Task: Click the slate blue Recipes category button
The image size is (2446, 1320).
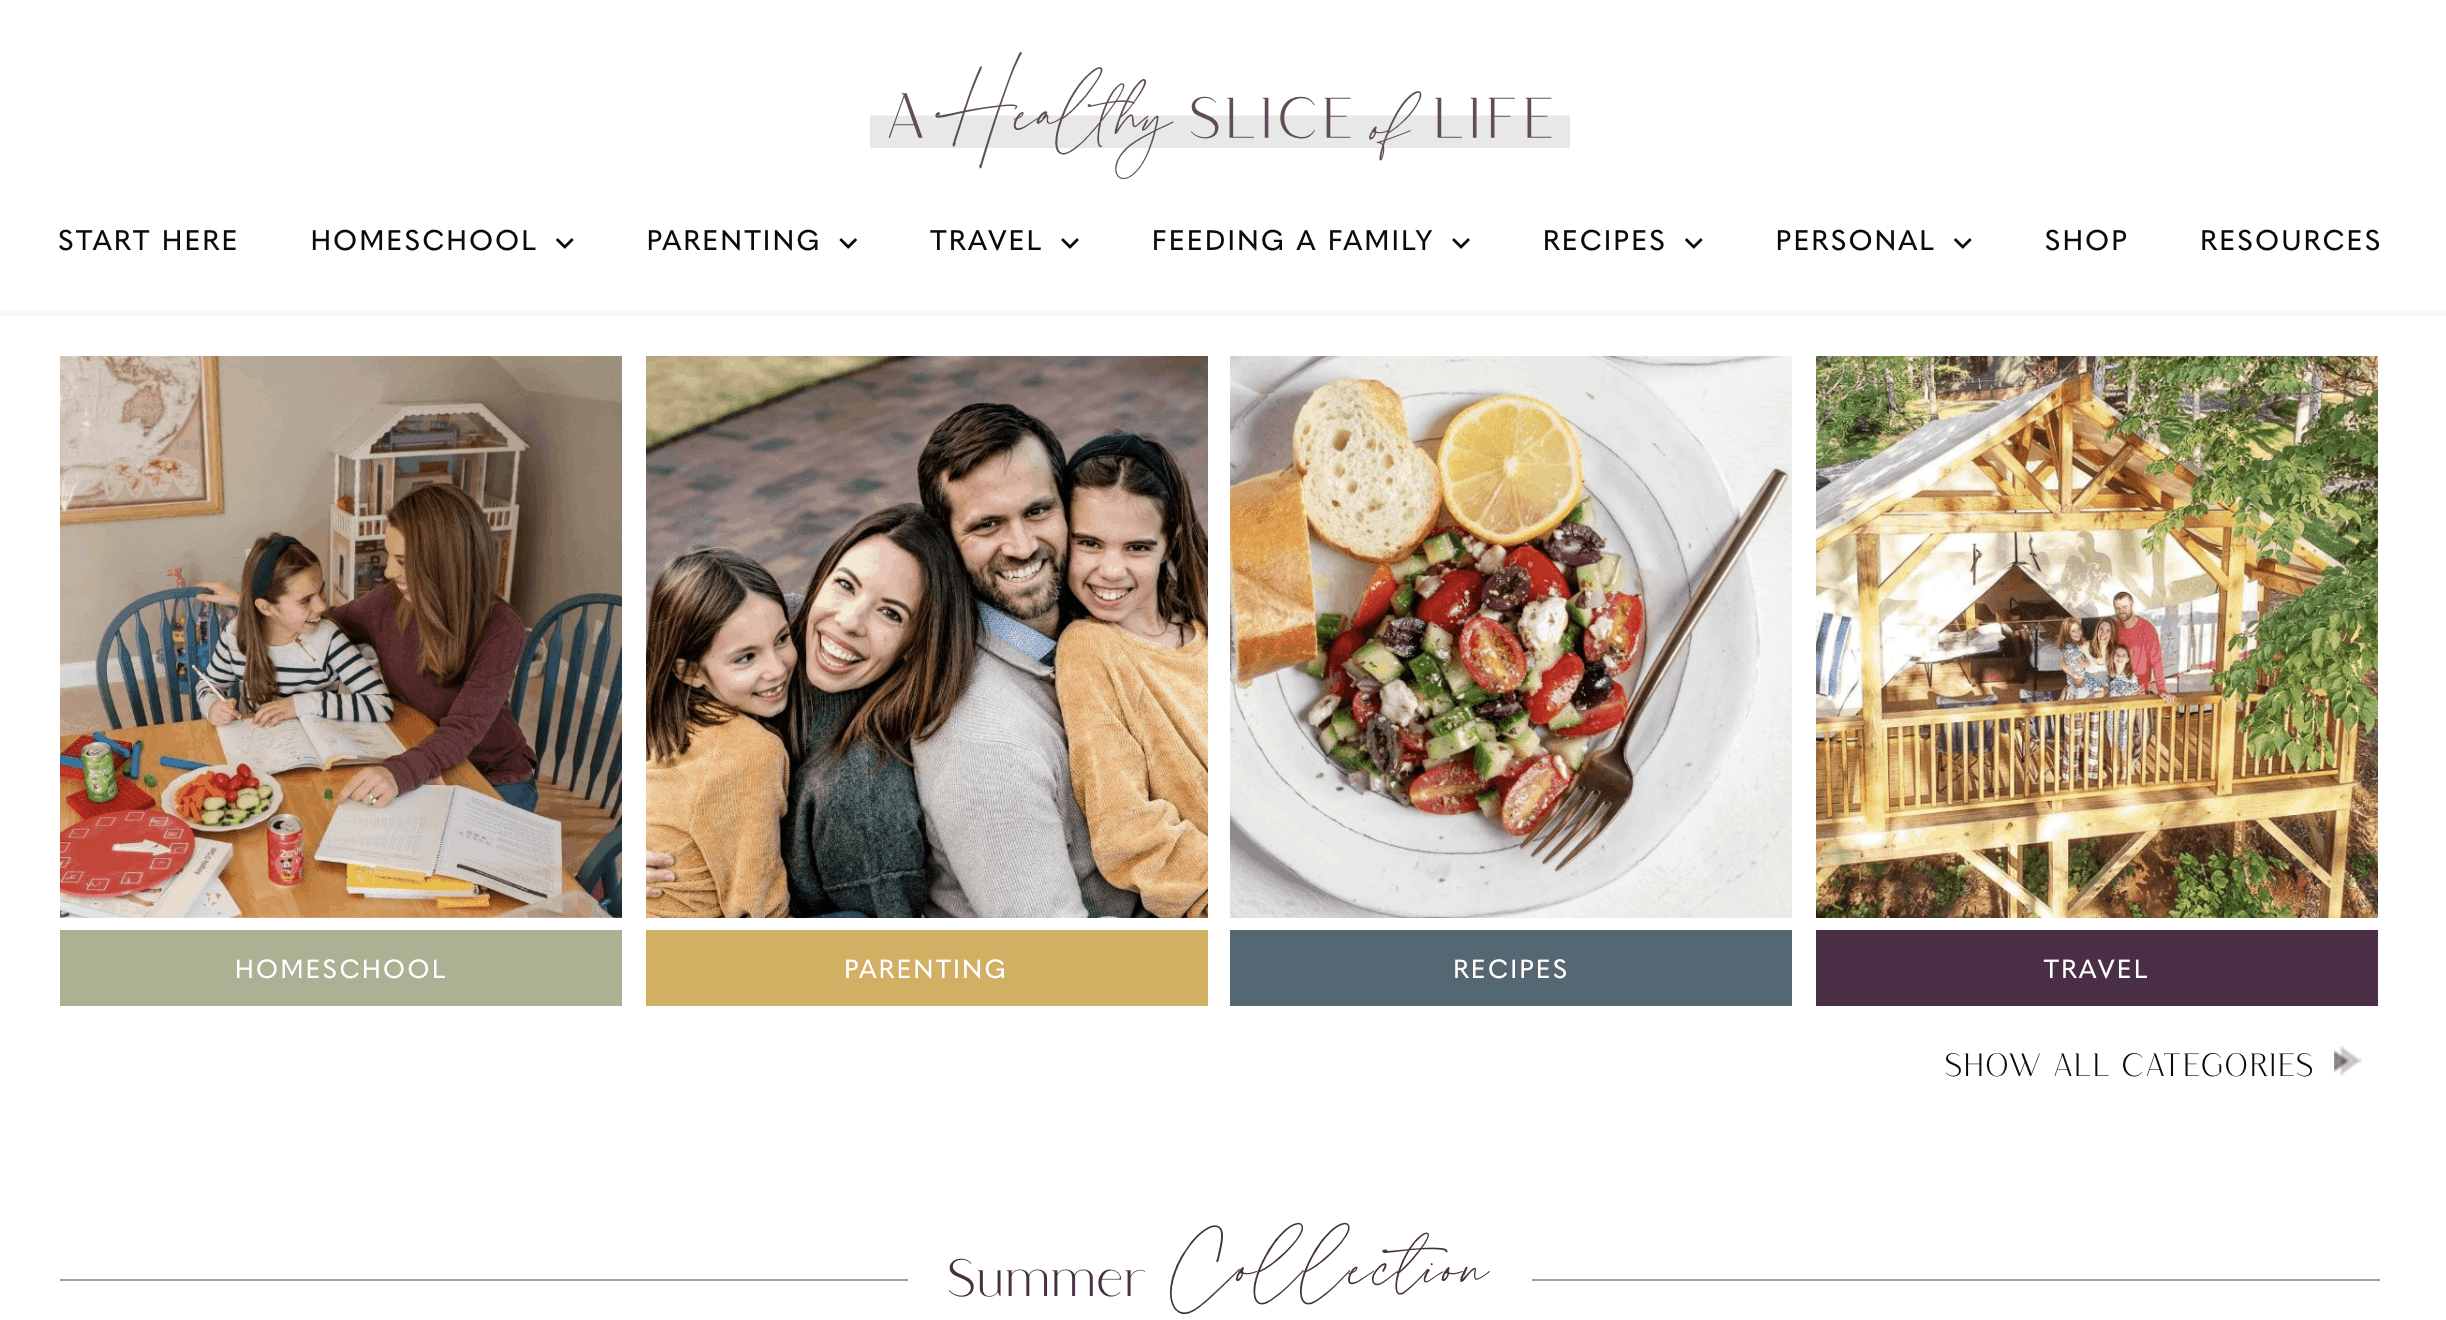Action: tap(1510, 968)
